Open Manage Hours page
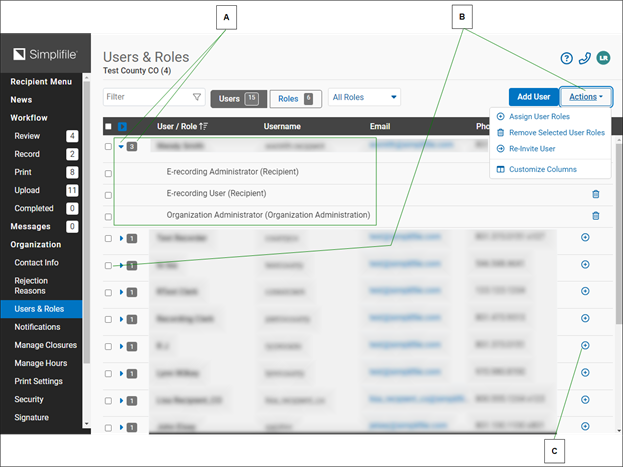The width and height of the screenshot is (623, 467). tap(41, 363)
